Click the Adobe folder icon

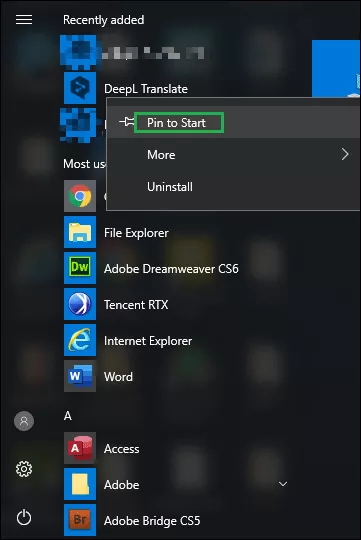(x=80, y=484)
